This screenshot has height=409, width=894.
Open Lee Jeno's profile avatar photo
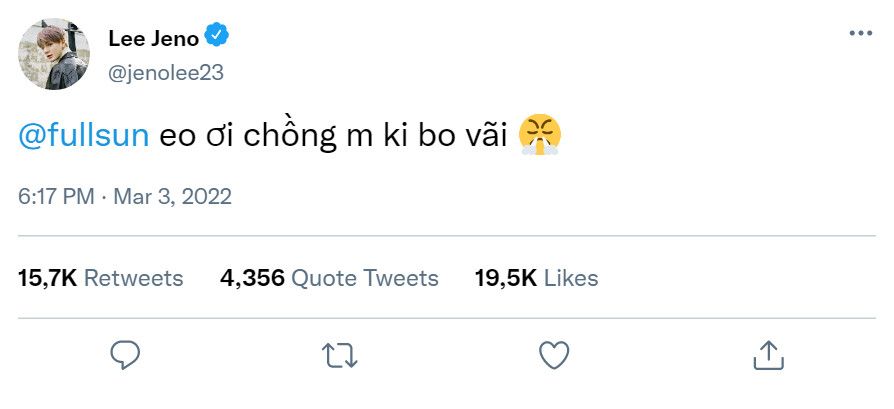[54, 54]
